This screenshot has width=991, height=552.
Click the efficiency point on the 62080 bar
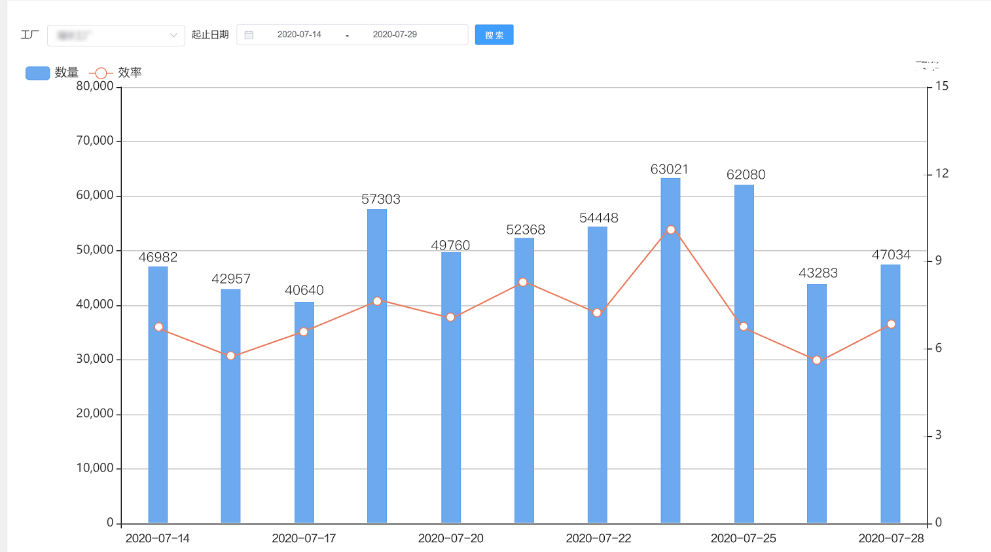743,326
